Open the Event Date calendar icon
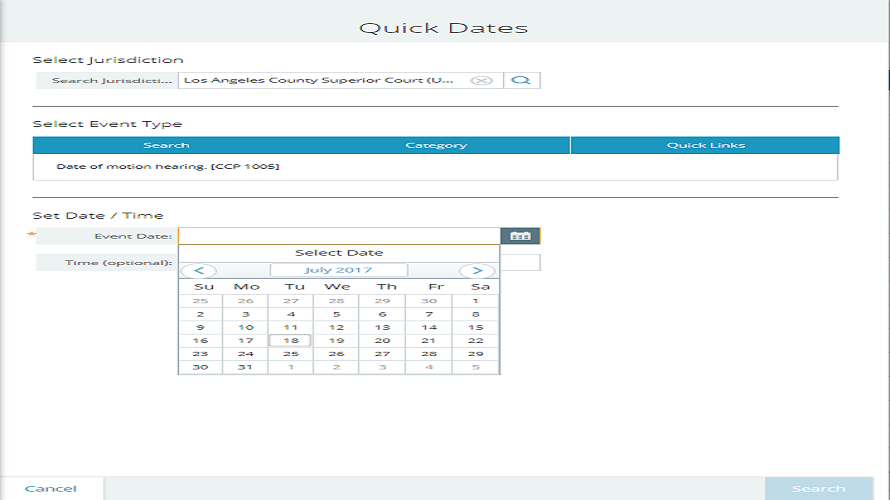This screenshot has height=500, width=890. tap(520, 236)
